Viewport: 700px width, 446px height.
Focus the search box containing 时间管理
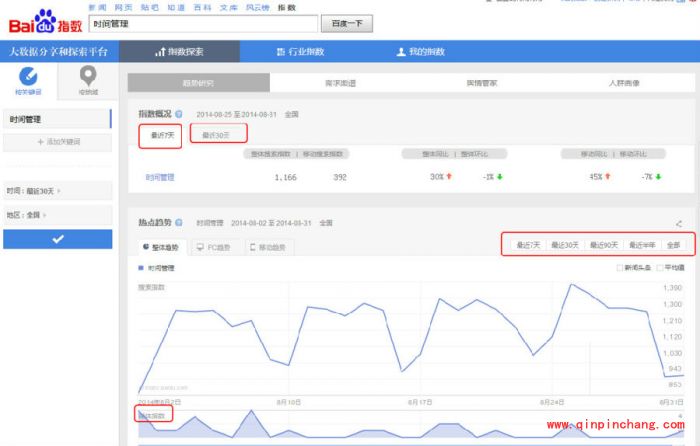pyautogui.click(x=203, y=24)
